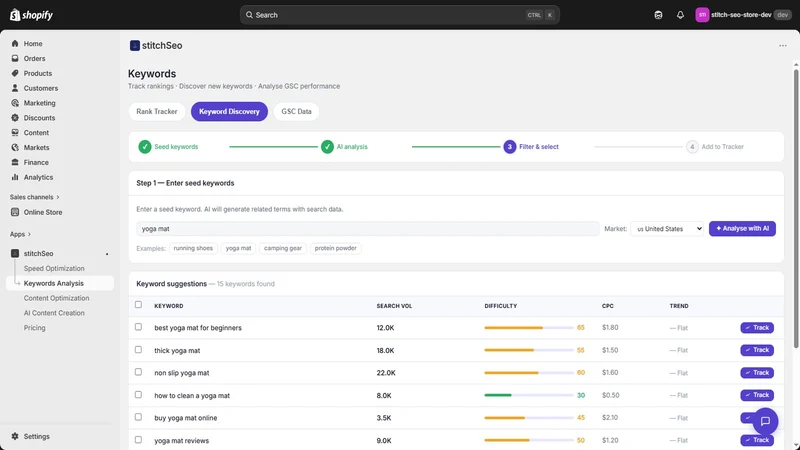The height and width of the screenshot is (450, 800).
Task: Click the stitchSeo app icon in sidebar
Action: coord(15,253)
